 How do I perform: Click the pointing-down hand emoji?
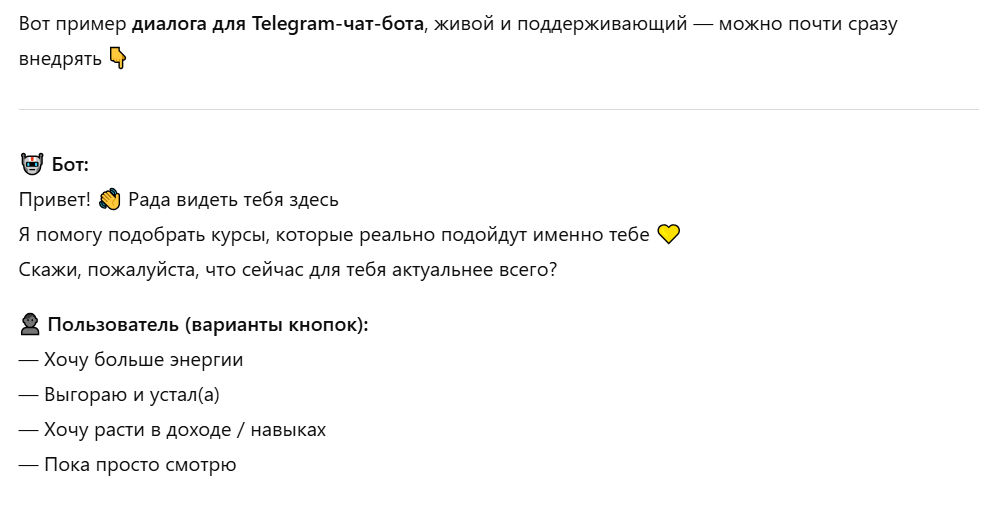point(118,60)
